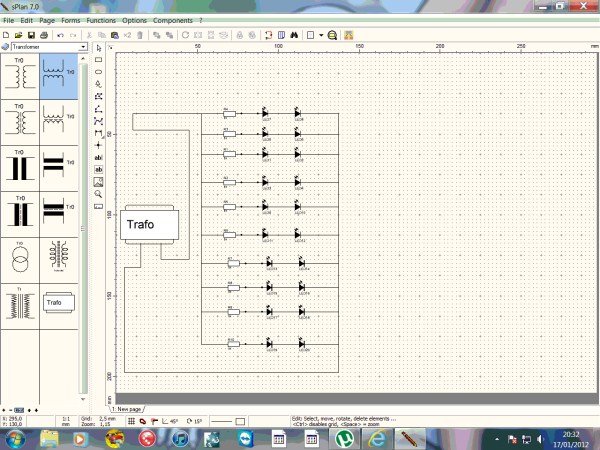This screenshot has width=600, height=450.
Task: Click the Print toolbar icon
Action: click(44, 35)
